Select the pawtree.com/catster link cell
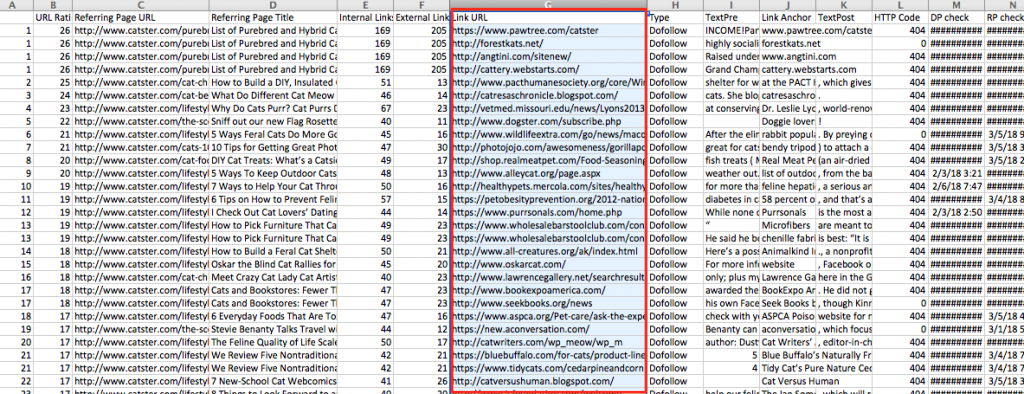 (x=548, y=30)
